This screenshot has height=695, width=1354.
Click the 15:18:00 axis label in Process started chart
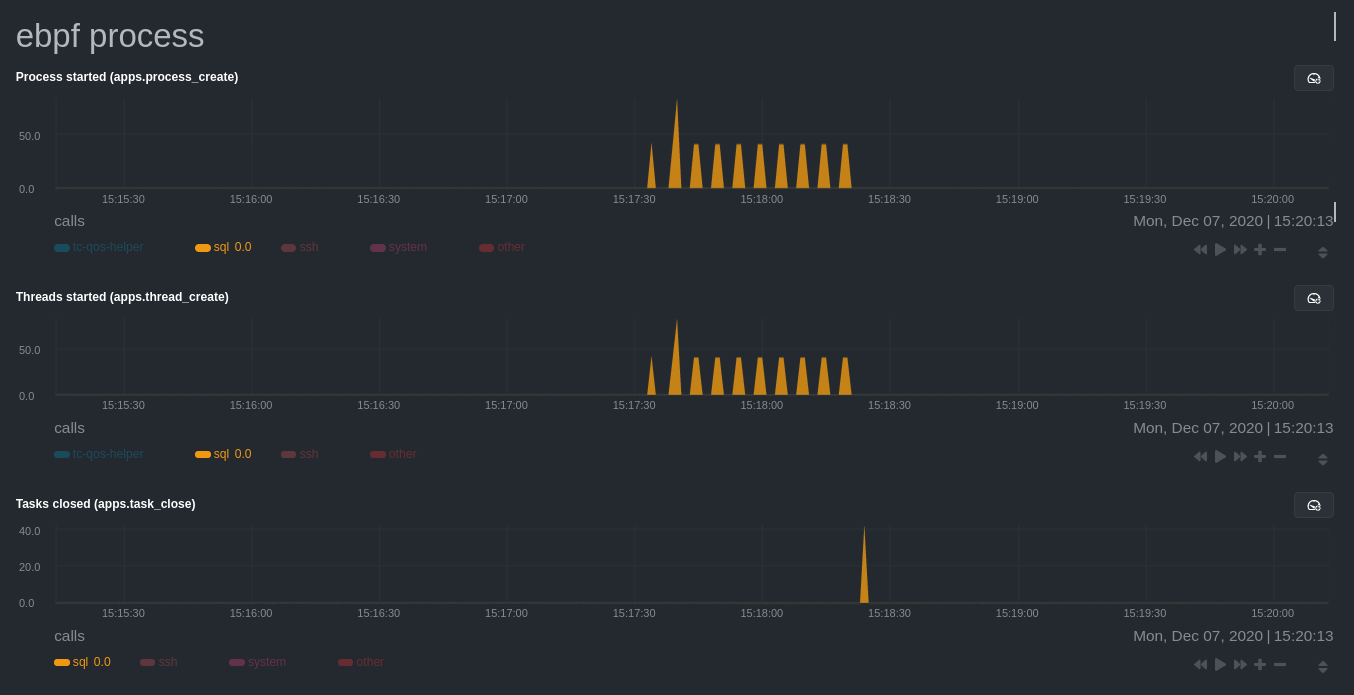[762, 199]
